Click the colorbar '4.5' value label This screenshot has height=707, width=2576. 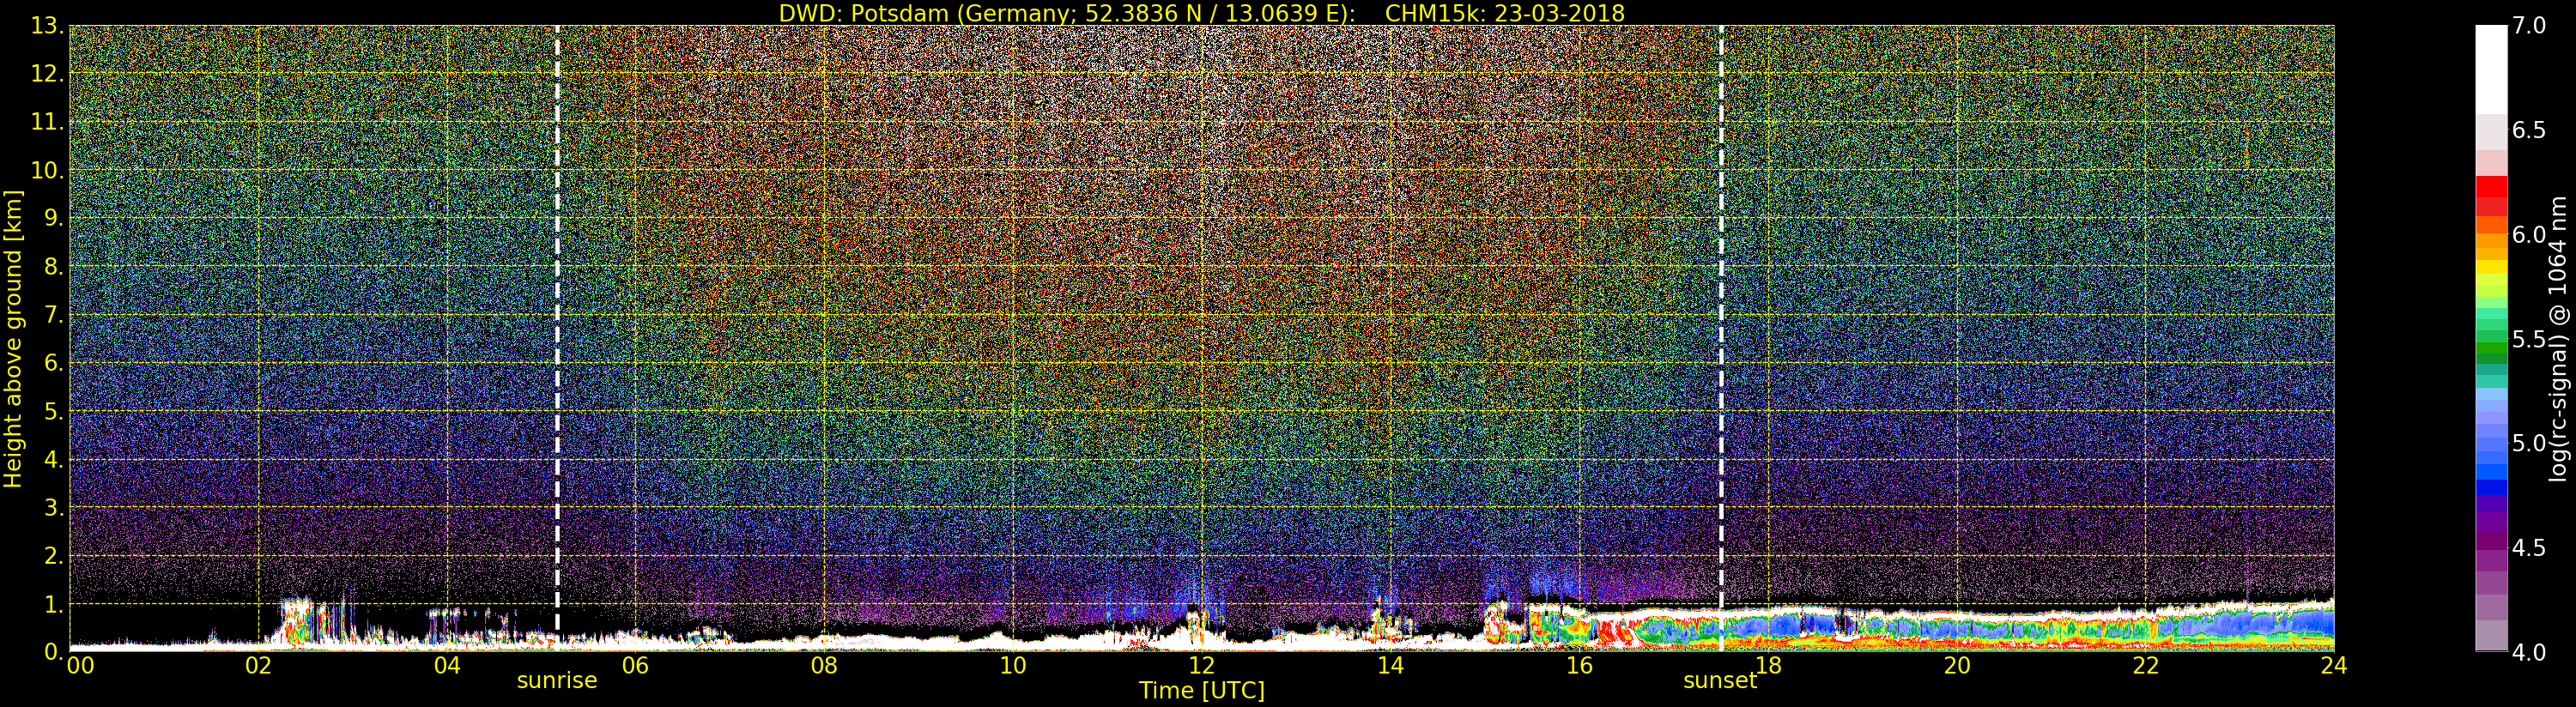click(x=2529, y=548)
